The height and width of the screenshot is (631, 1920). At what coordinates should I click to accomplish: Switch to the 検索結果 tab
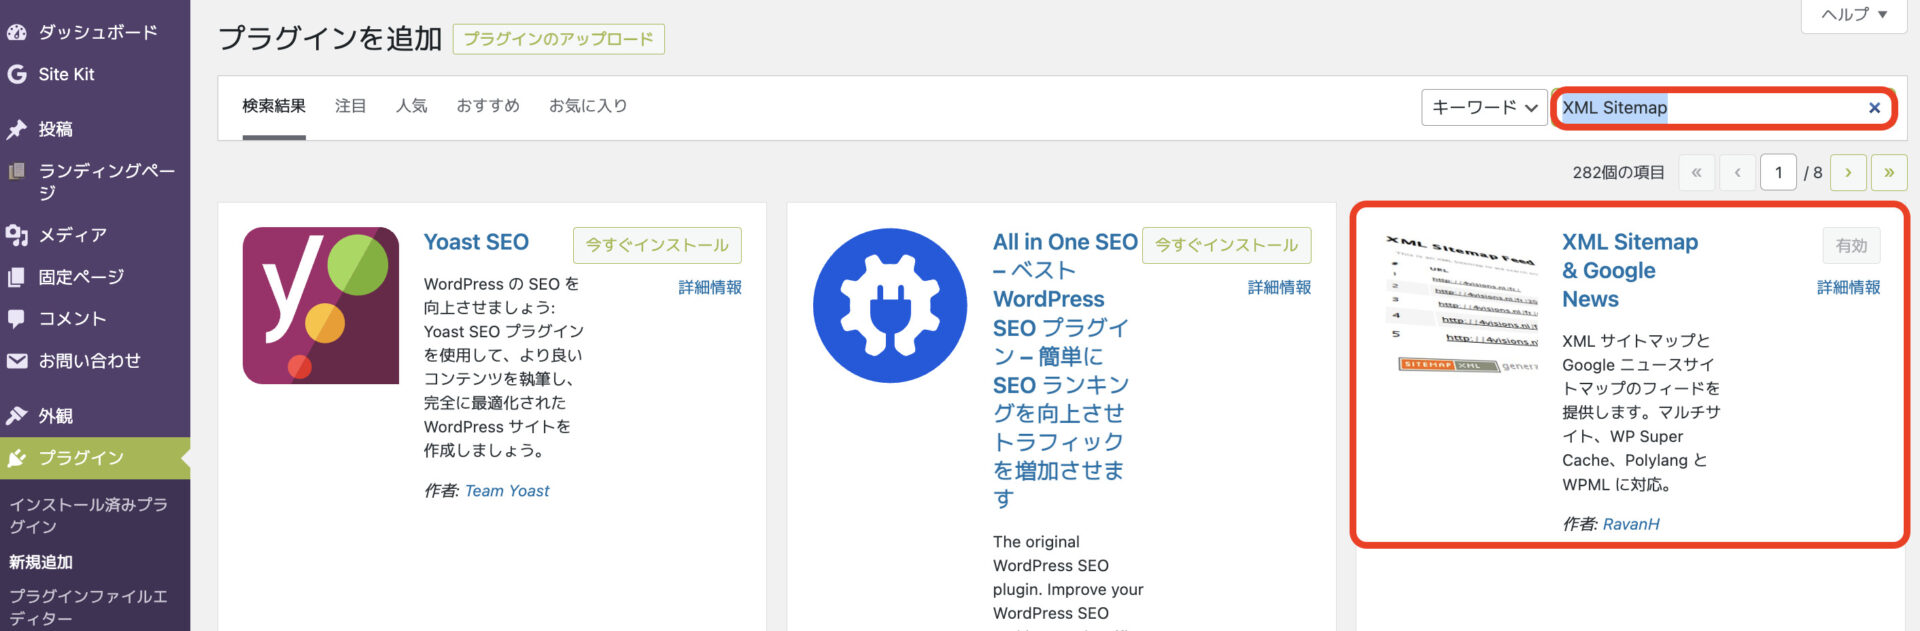click(x=274, y=106)
